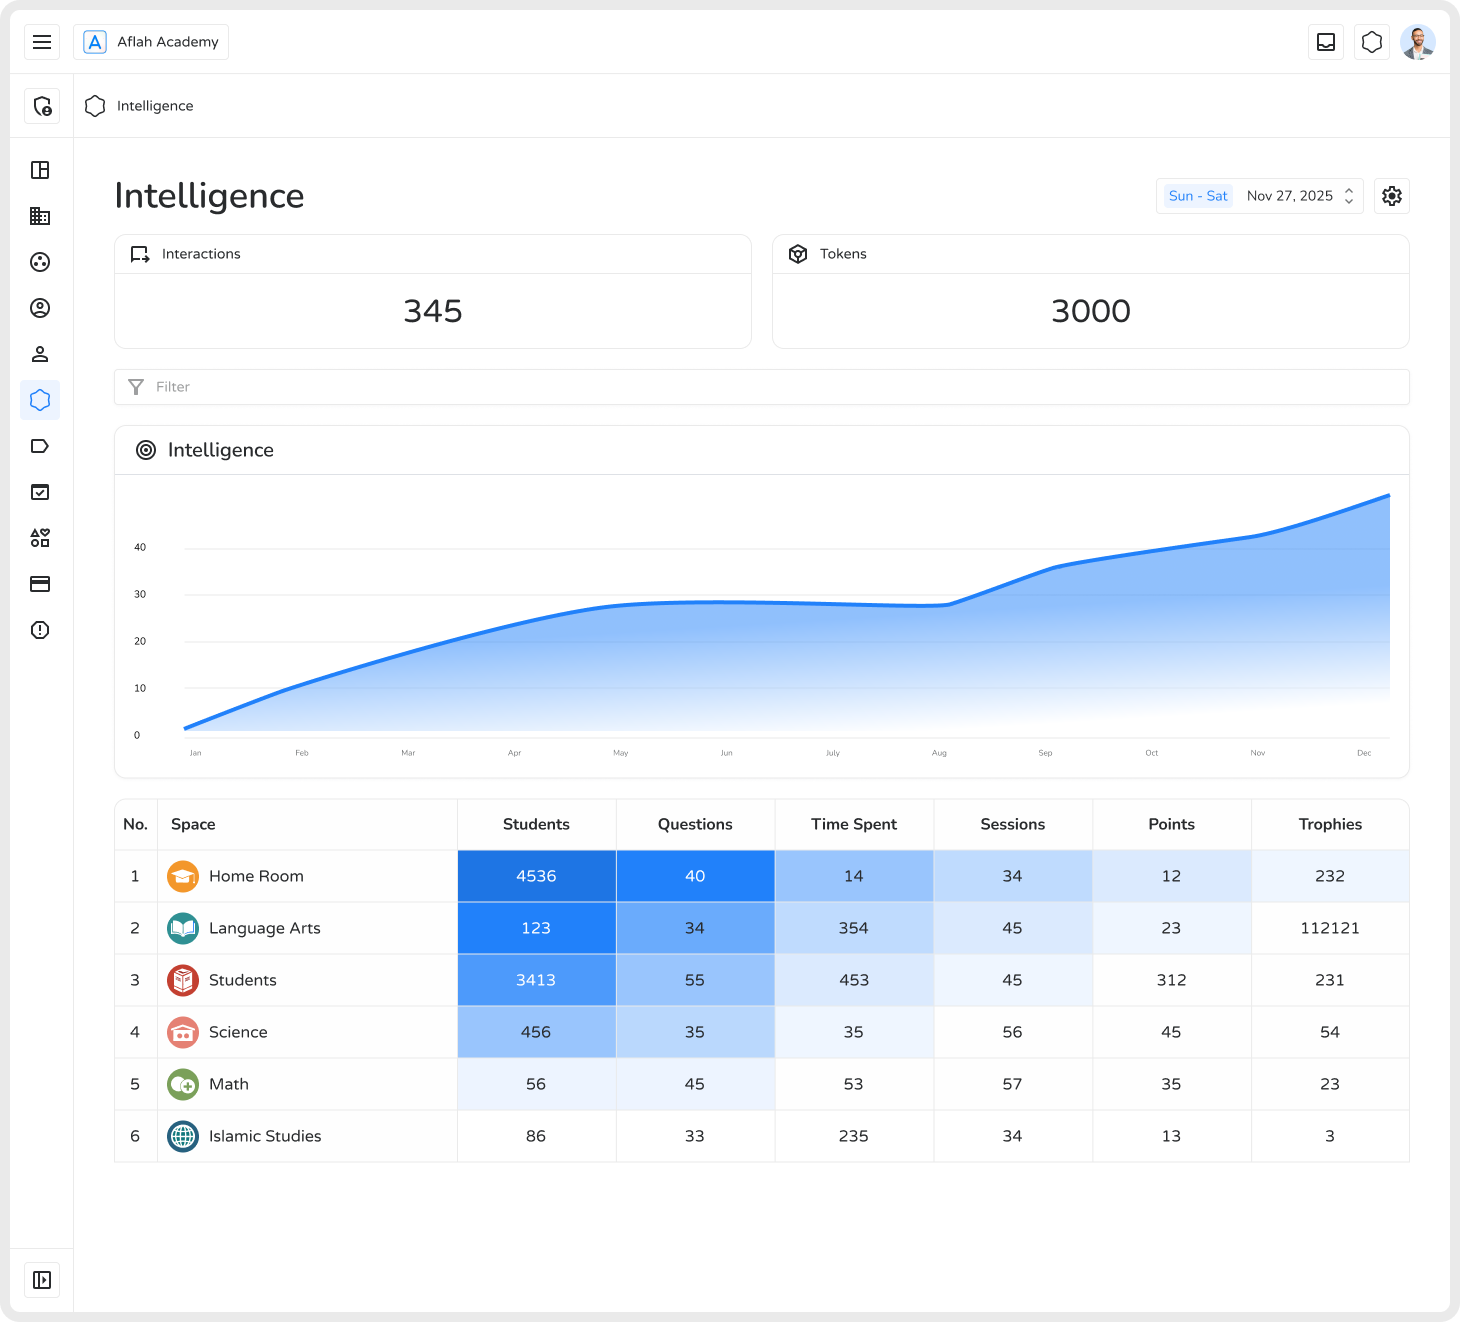Select the user profile circle icon in sidebar
The height and width of the screenshot is (1322, 1460).
click(40, 308)
